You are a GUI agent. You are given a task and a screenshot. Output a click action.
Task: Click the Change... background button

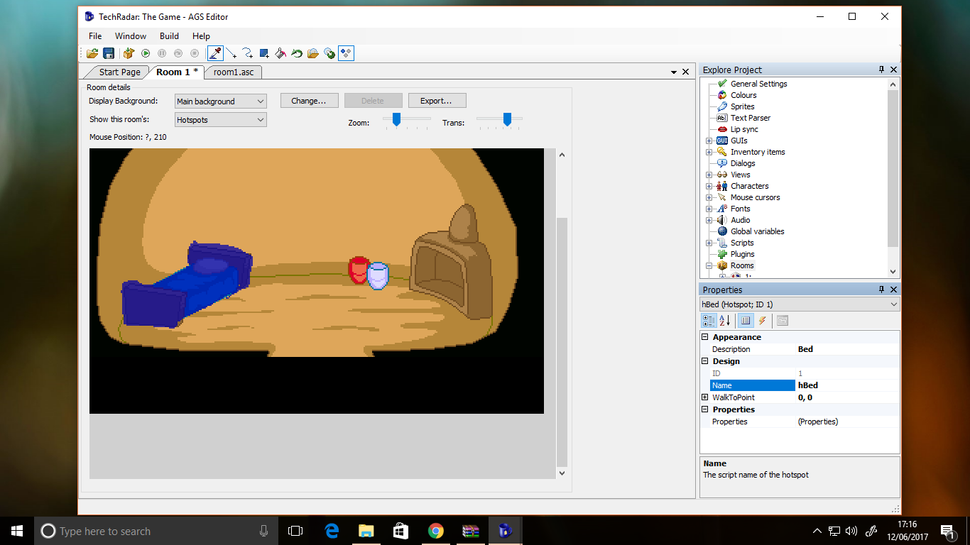309,101
